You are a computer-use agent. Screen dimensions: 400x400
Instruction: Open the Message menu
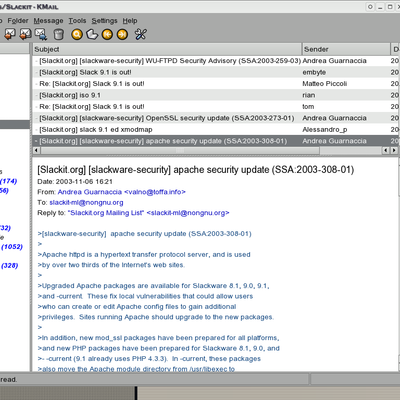click(48, 21)
